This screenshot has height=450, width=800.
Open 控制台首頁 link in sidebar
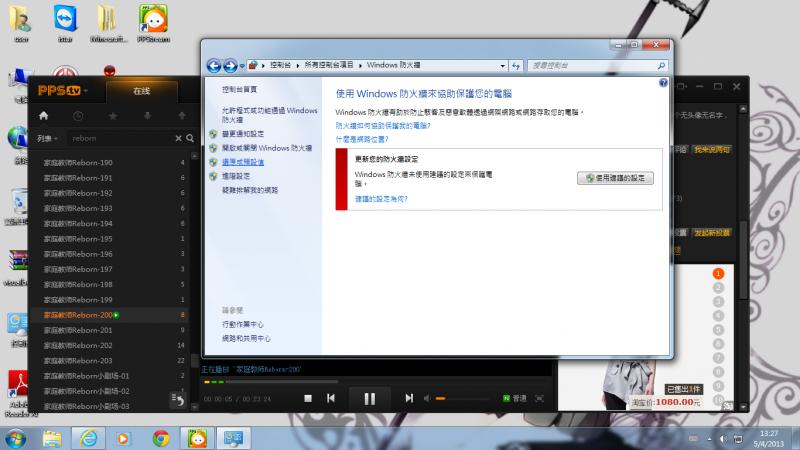coord(239,89)
